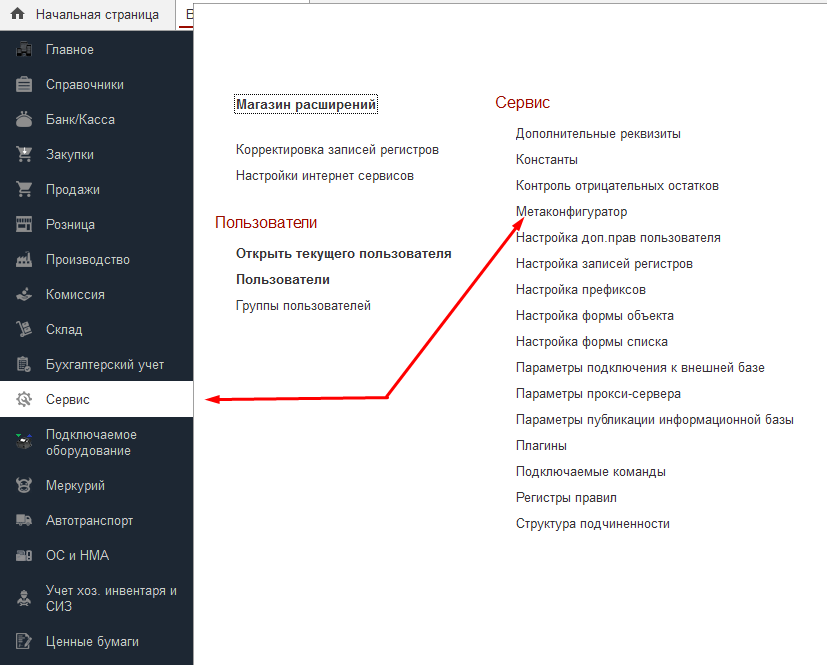The image size is (827, 665).
Task: Open Настройка формы списка
Action: coord(592,342)
